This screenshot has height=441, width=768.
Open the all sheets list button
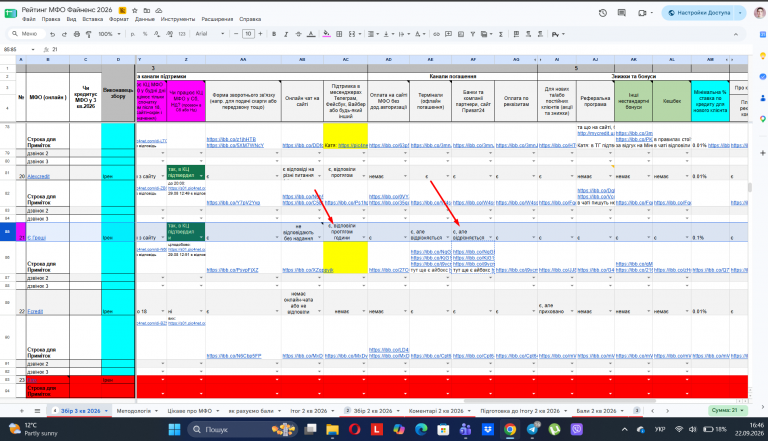[37, 411]
